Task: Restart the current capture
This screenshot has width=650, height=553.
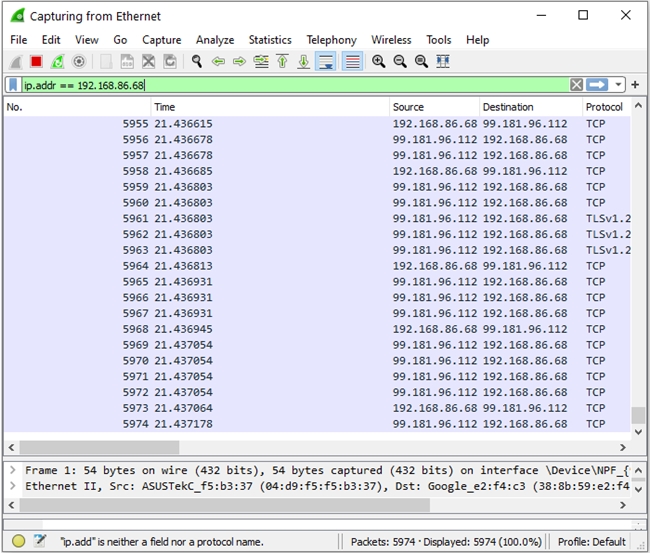Action: 57,62
